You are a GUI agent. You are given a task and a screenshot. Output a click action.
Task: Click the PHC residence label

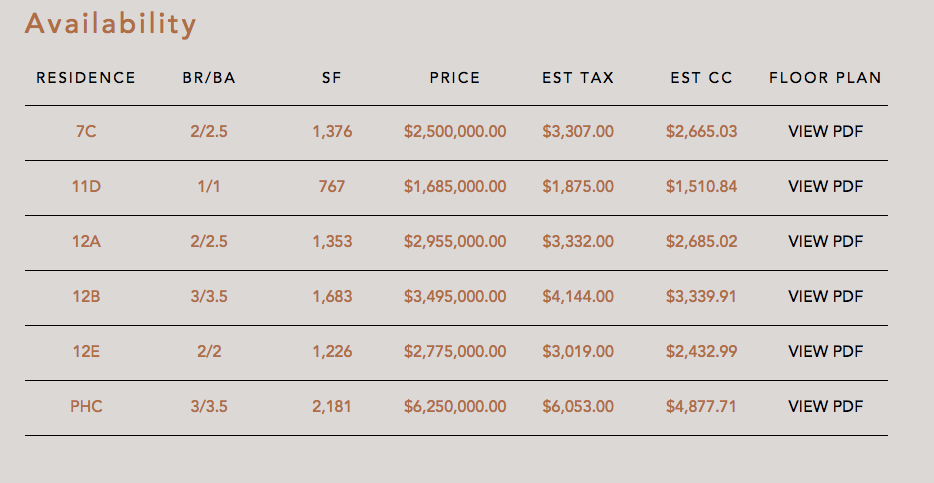pos(86,406)
